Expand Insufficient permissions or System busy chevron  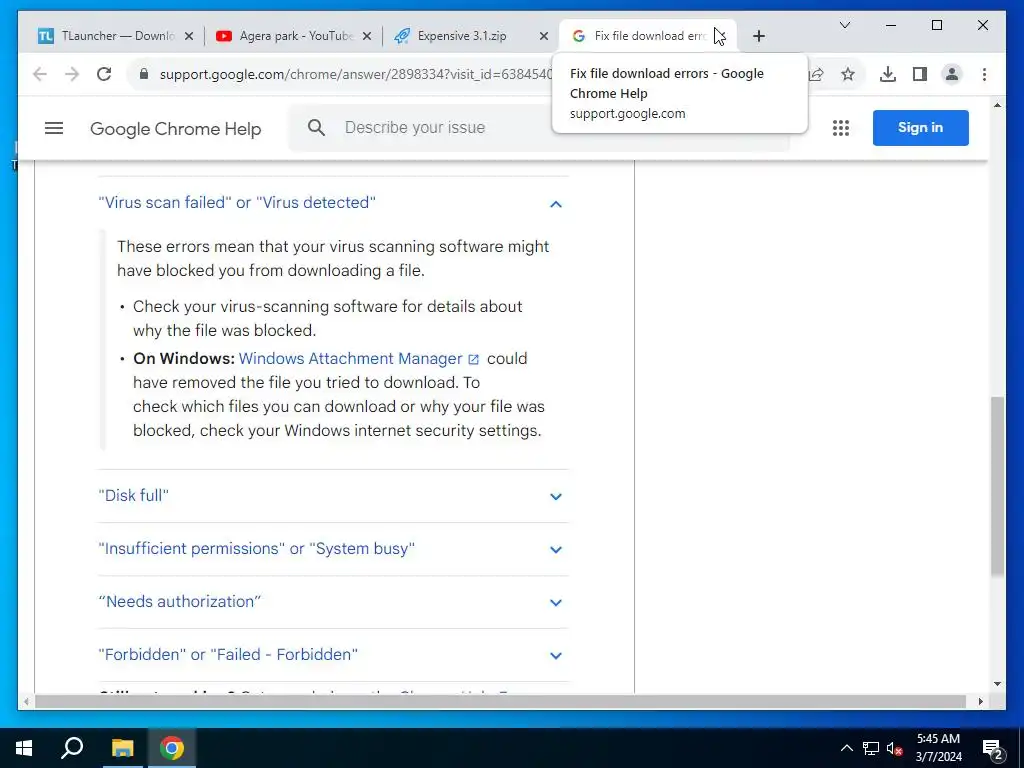(x=556, y=549)
